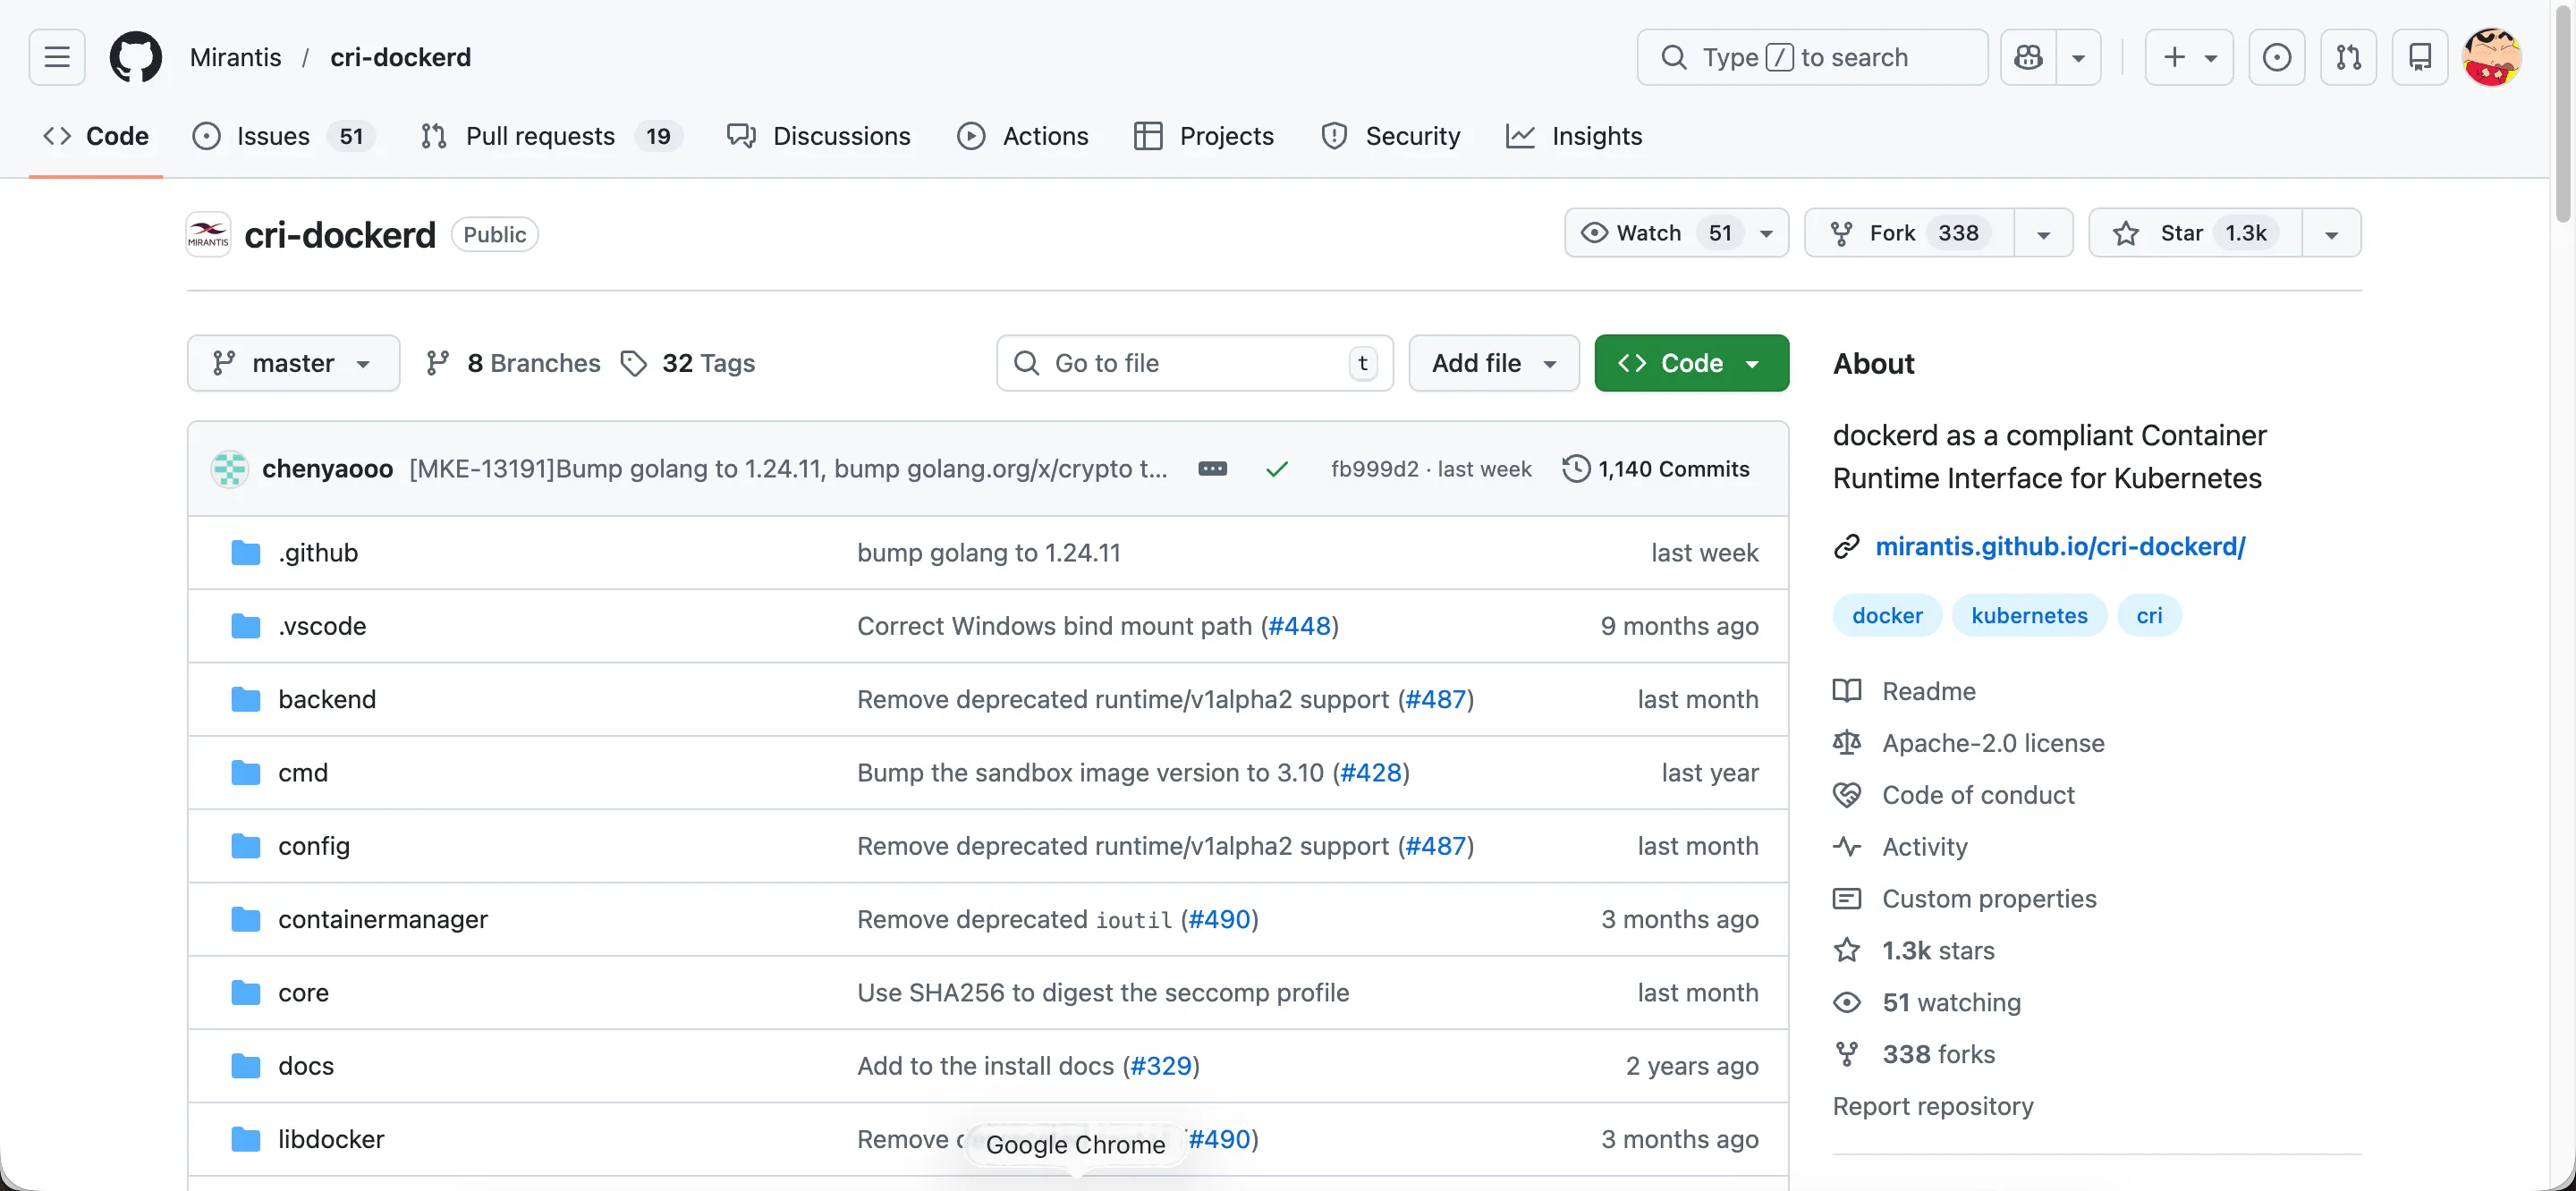The width and height of the screenshot is (2576, 1191).
Task: Click the user profile avatar
Action: point(2491,57)
